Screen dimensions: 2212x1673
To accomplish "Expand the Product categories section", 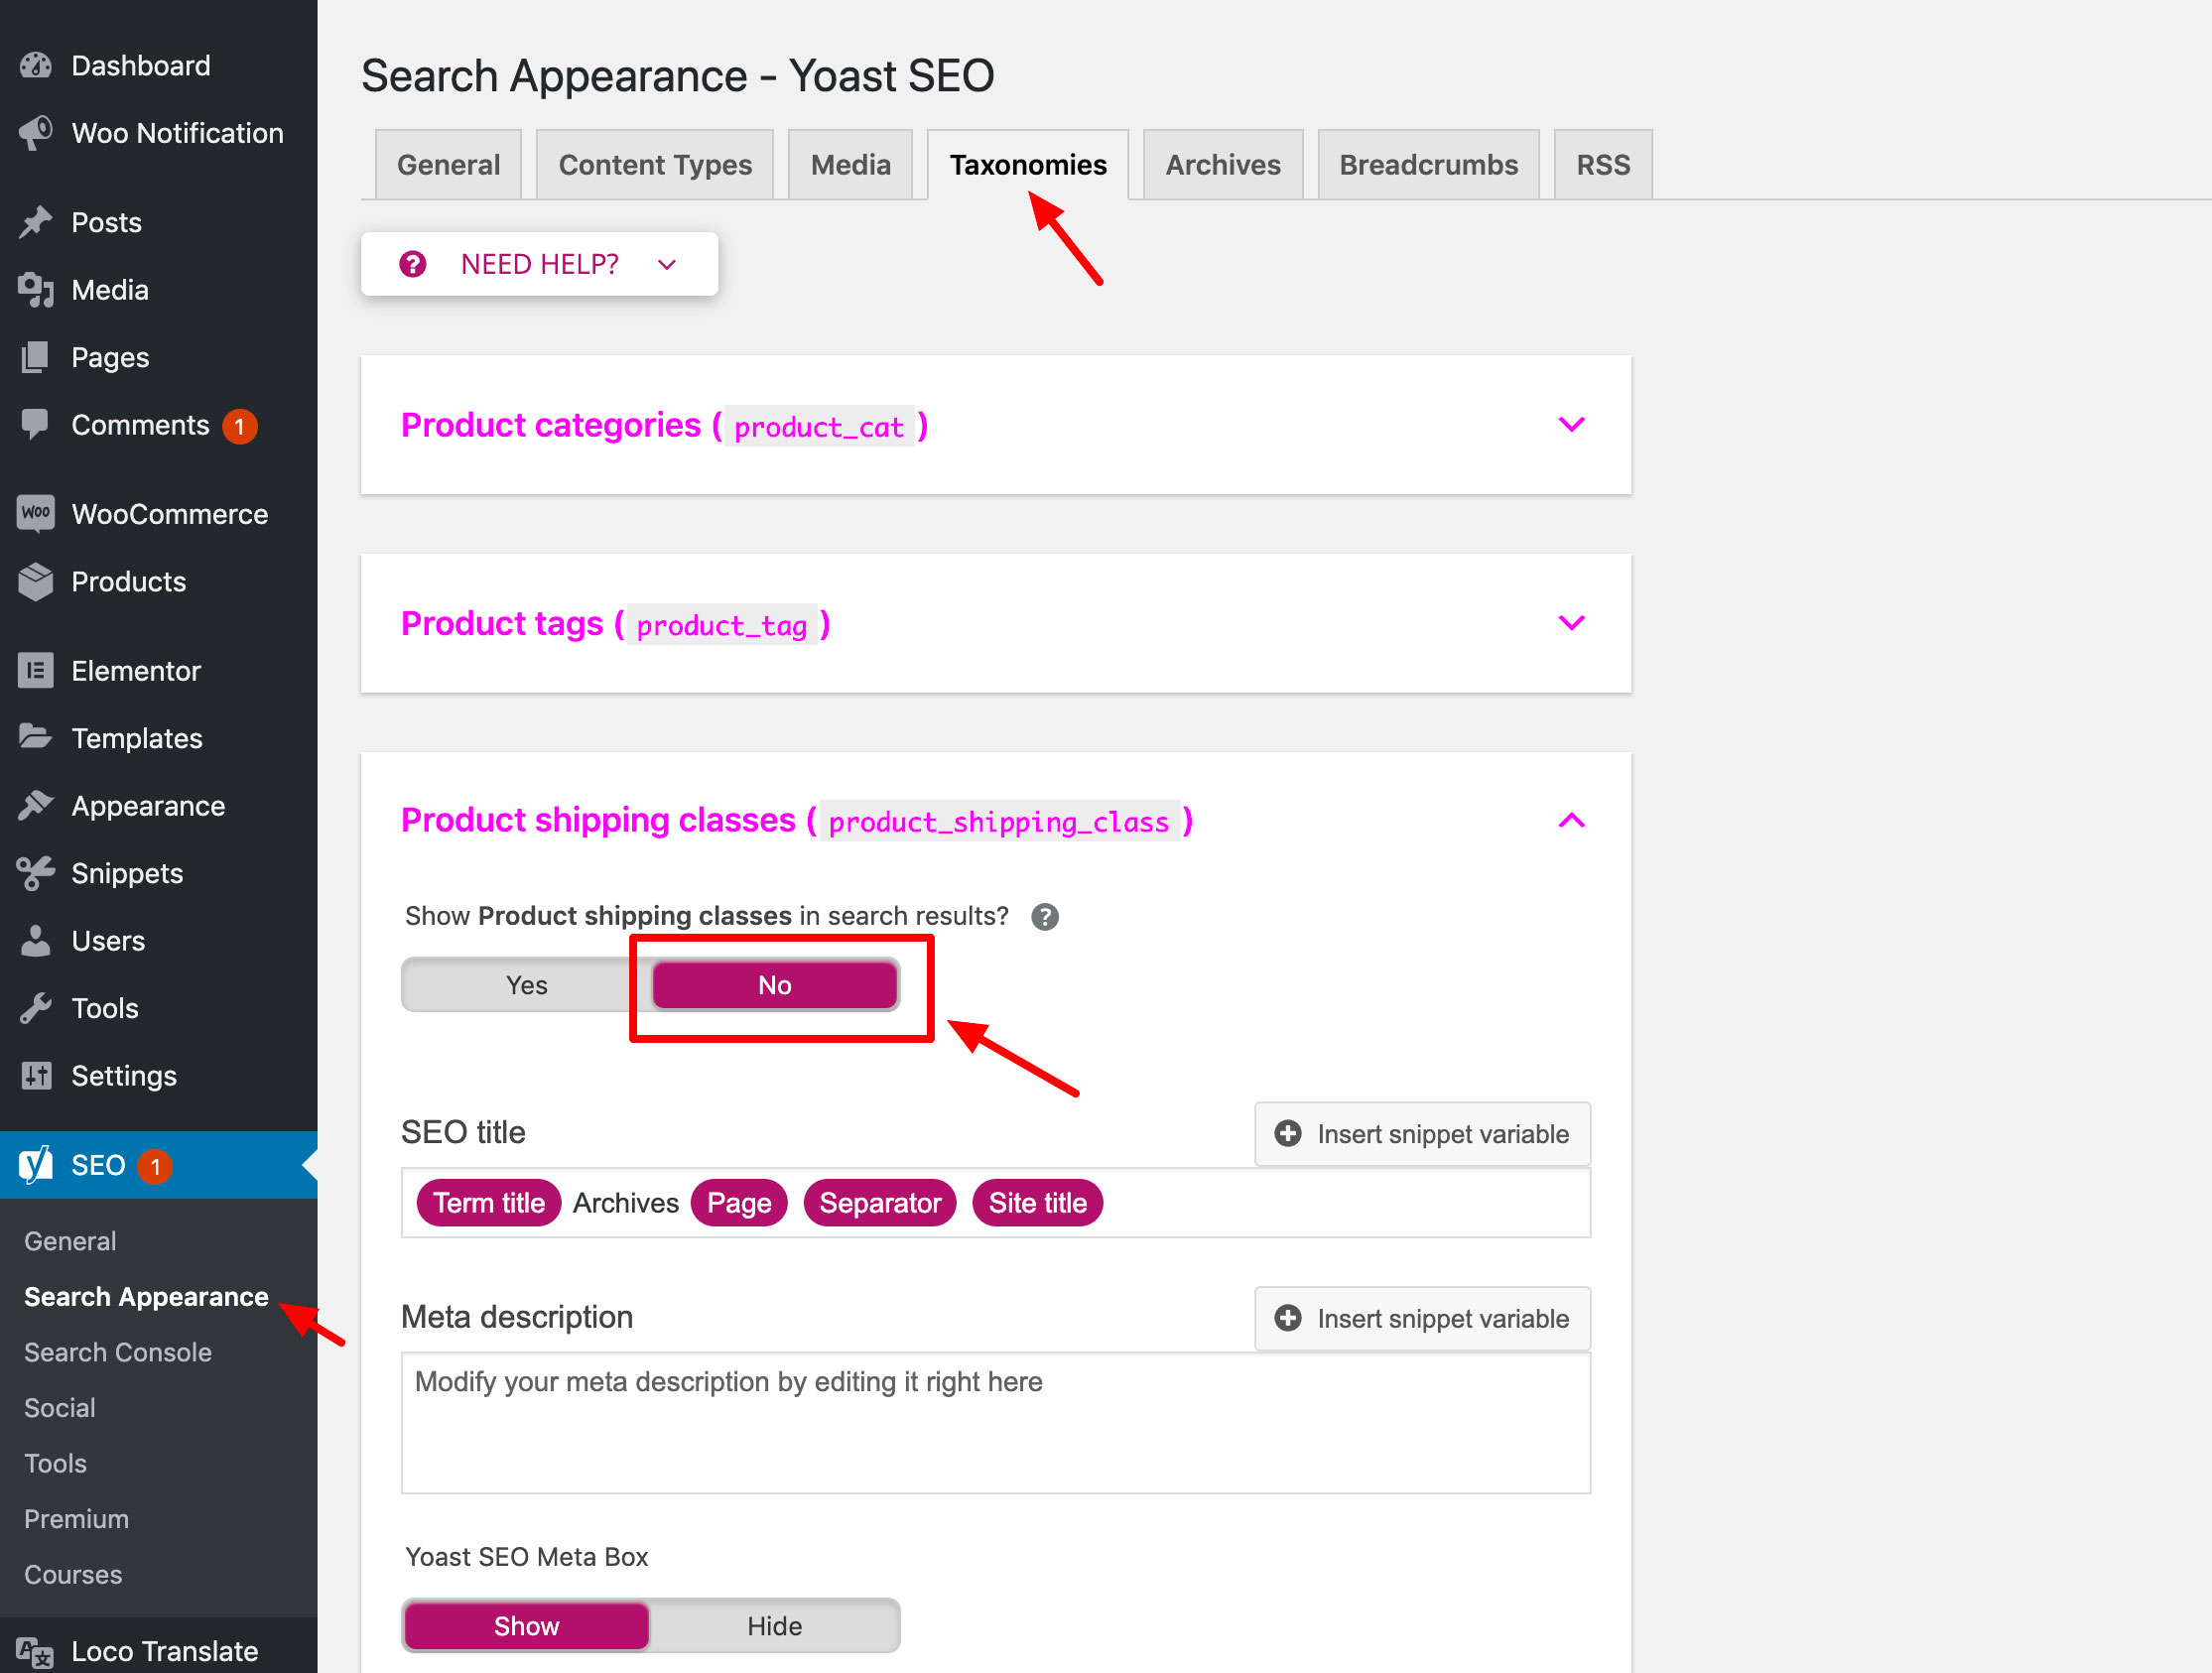I will 1571,426.
